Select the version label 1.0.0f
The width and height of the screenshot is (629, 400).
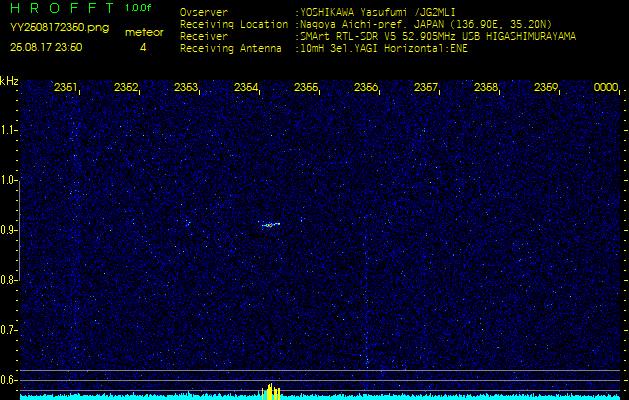pos(138,8)
